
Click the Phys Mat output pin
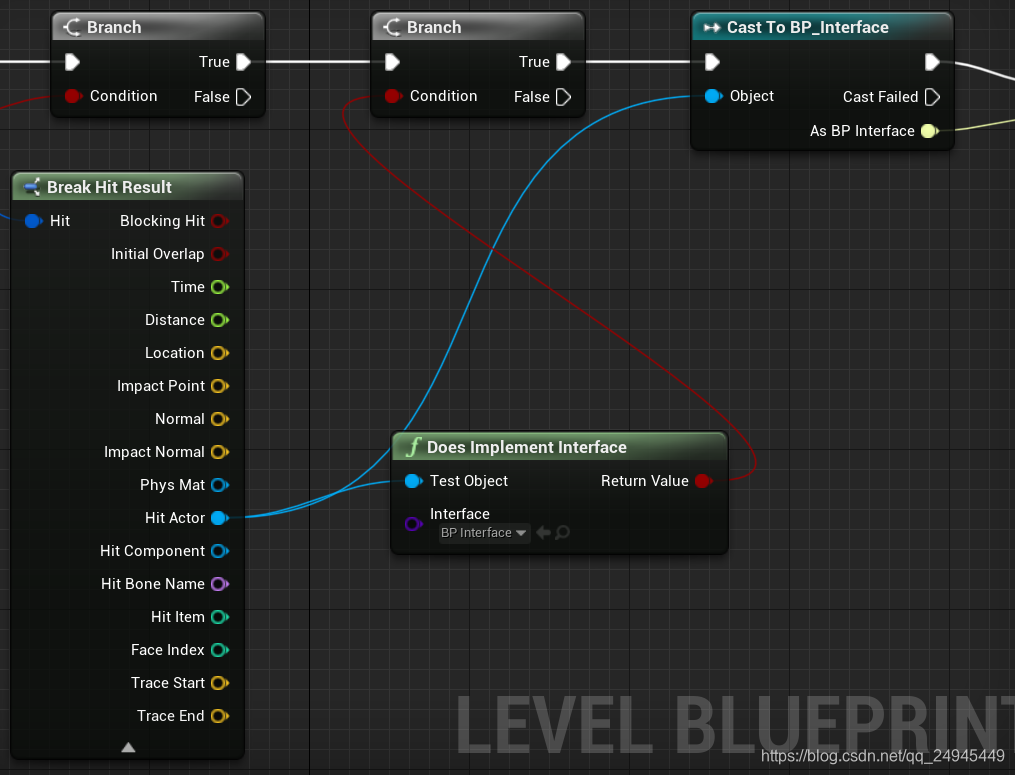click(219, 485)
